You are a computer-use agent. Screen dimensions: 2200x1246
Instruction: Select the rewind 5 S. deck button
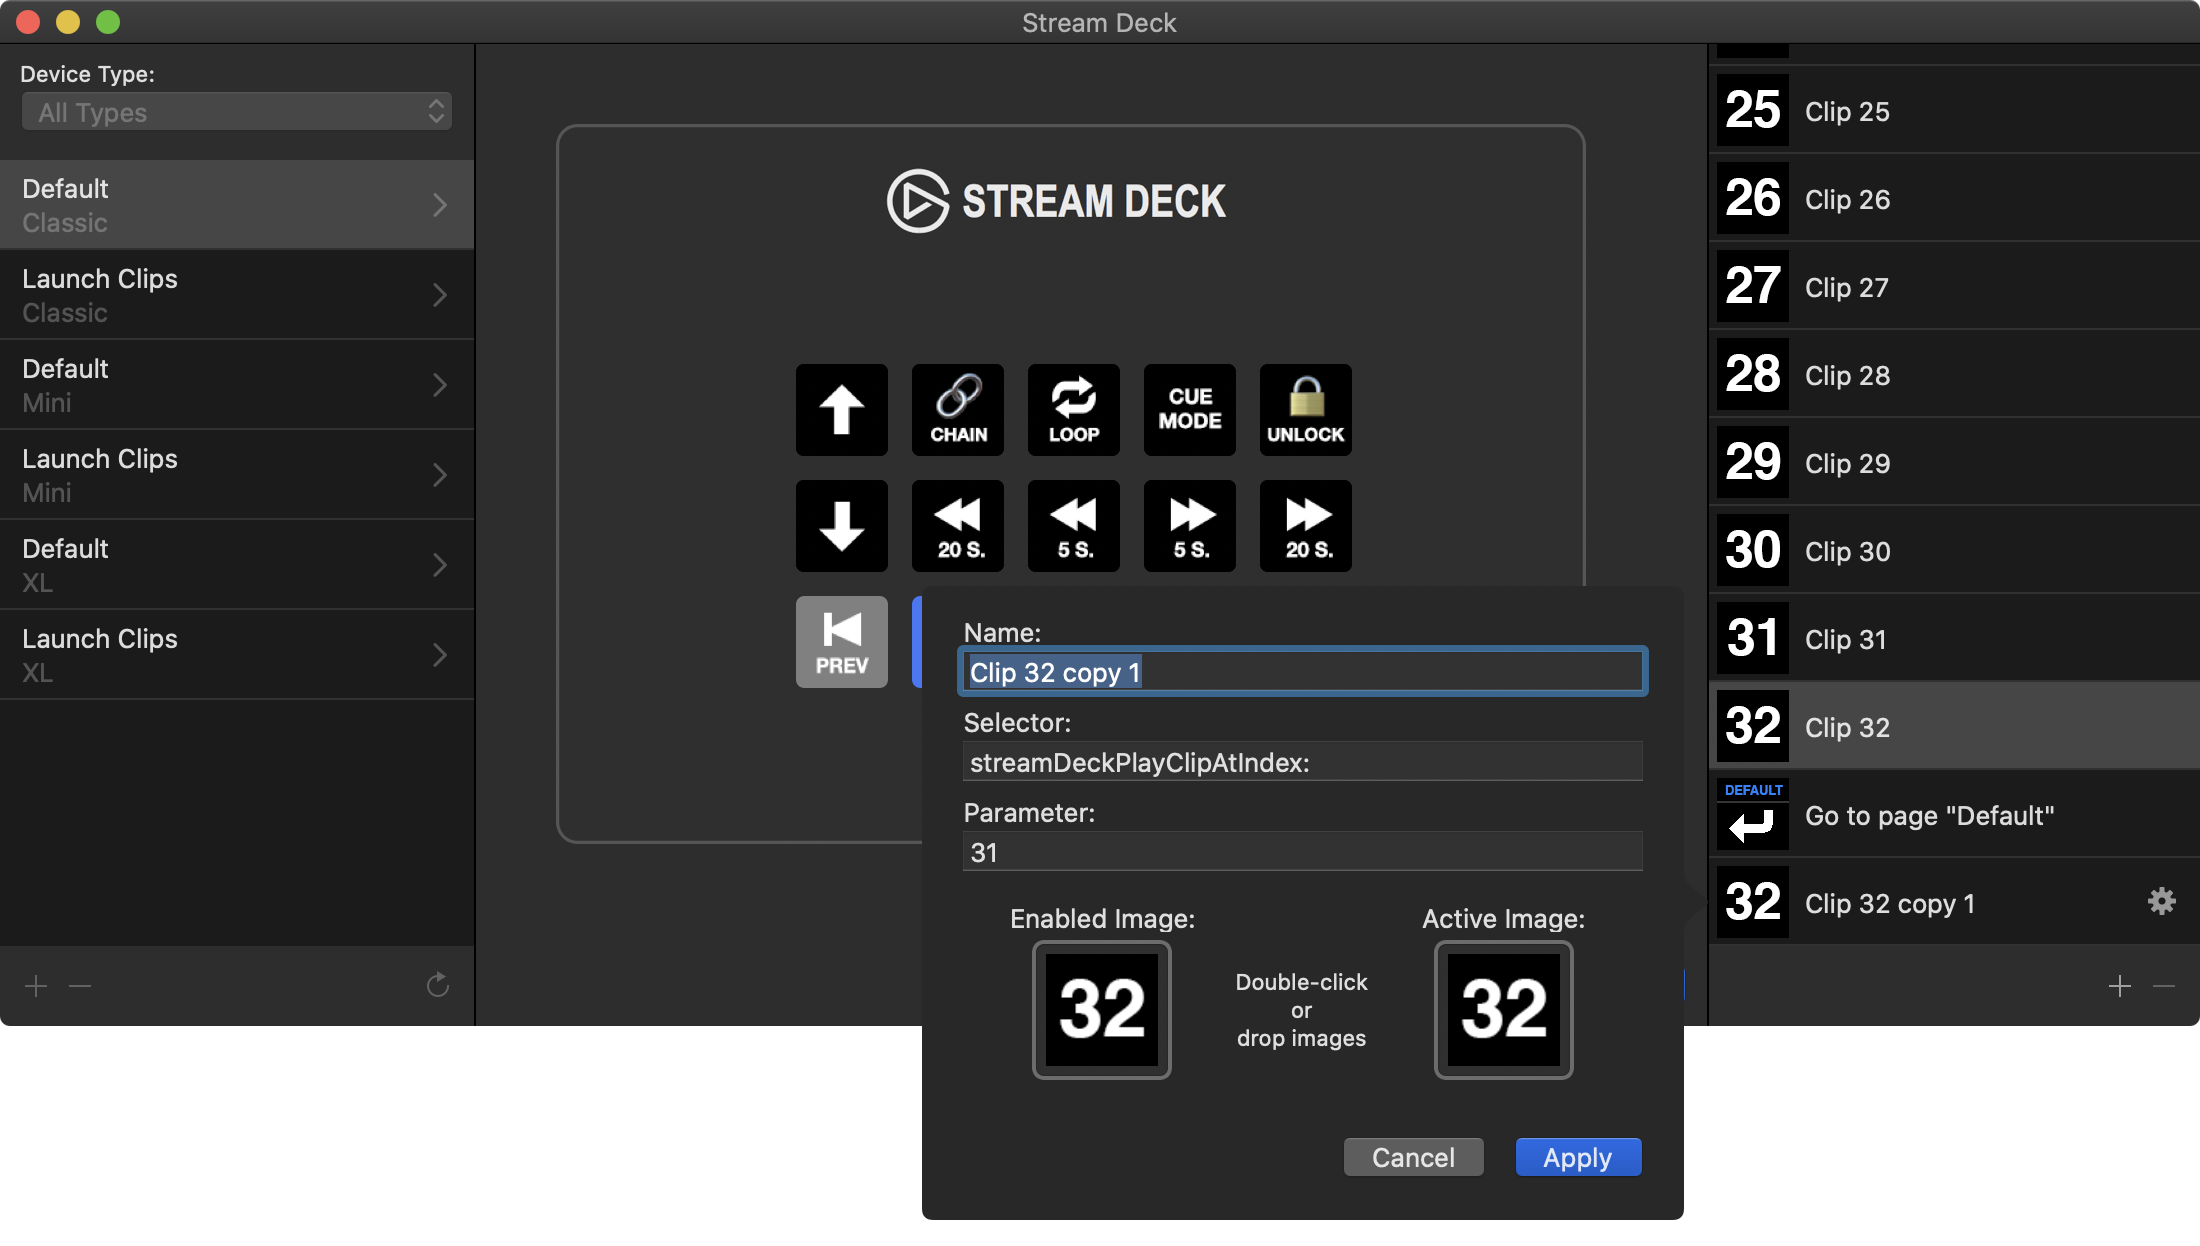pos(1074,526)
